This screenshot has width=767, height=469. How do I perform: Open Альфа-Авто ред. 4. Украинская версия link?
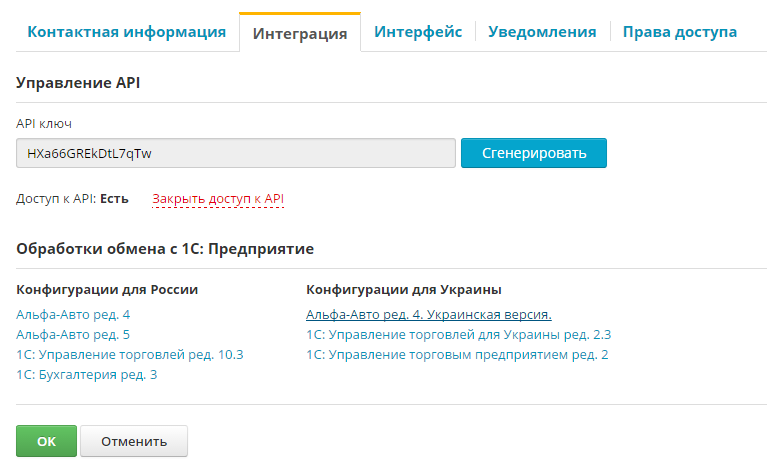click(x=428, y=314)
